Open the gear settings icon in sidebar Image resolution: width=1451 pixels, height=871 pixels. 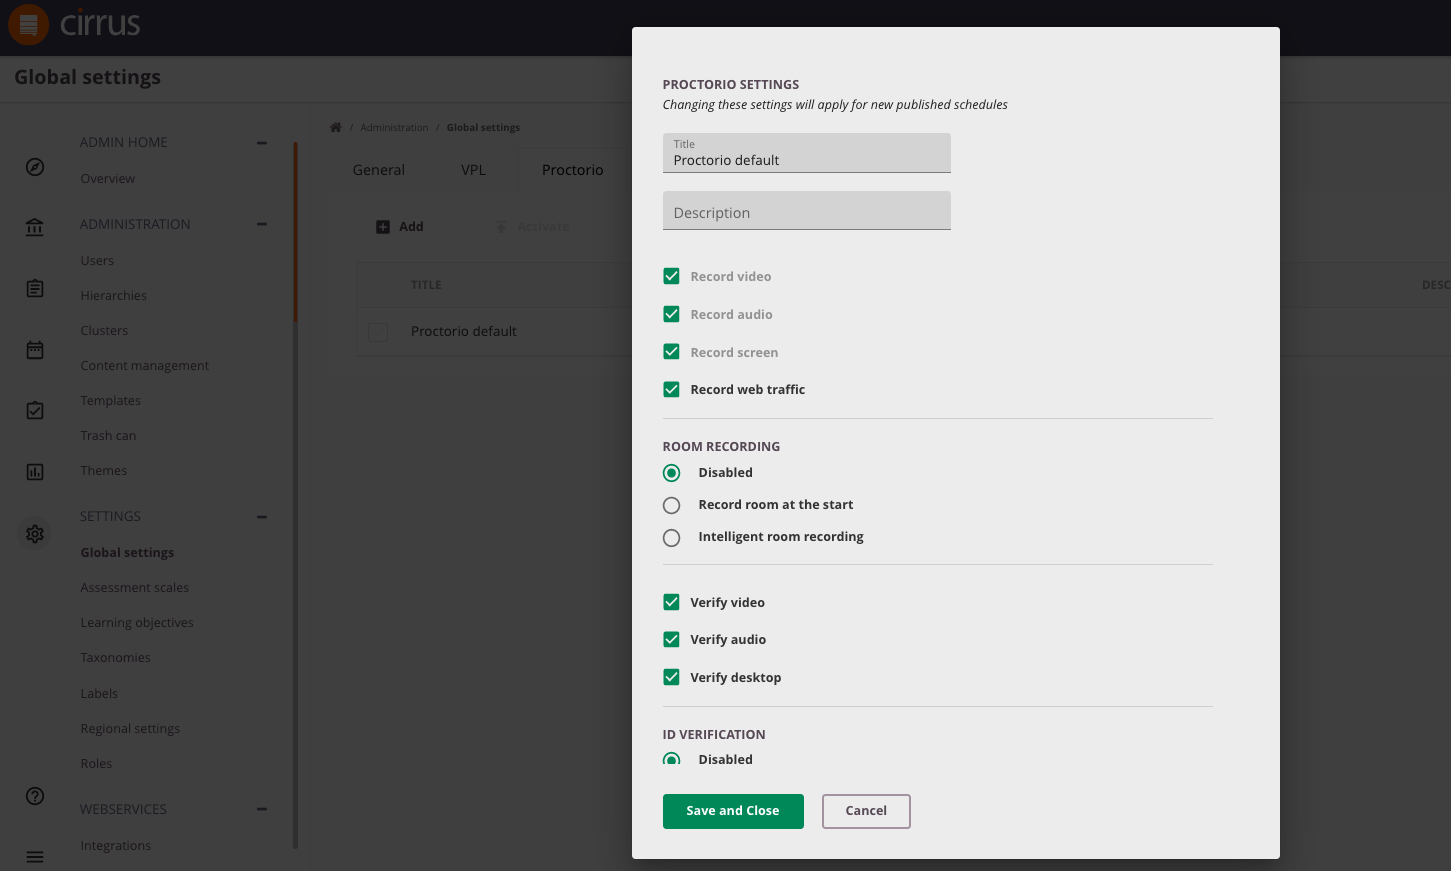[35, 534]
